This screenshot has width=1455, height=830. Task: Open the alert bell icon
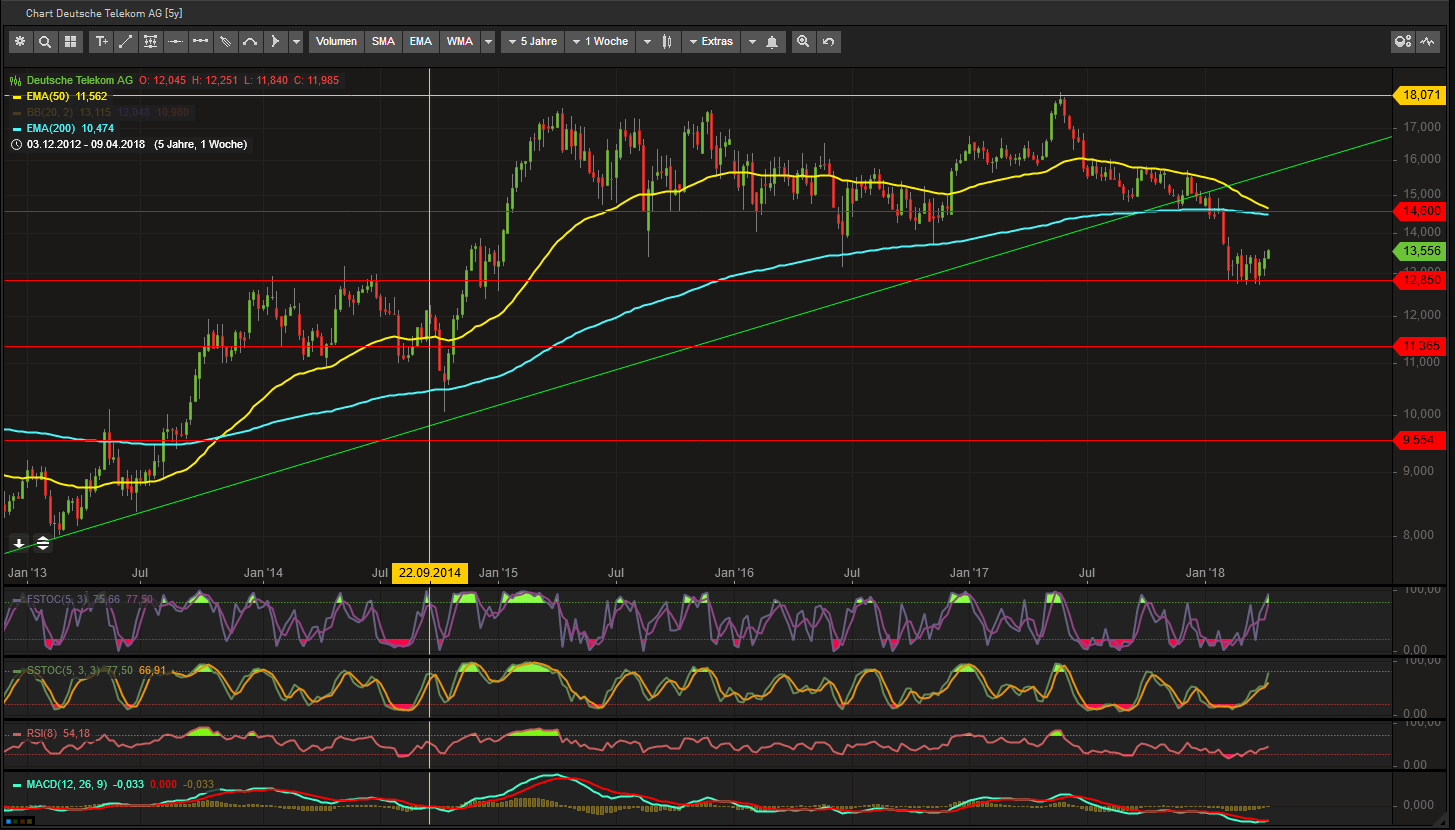(x=770, y=41)
